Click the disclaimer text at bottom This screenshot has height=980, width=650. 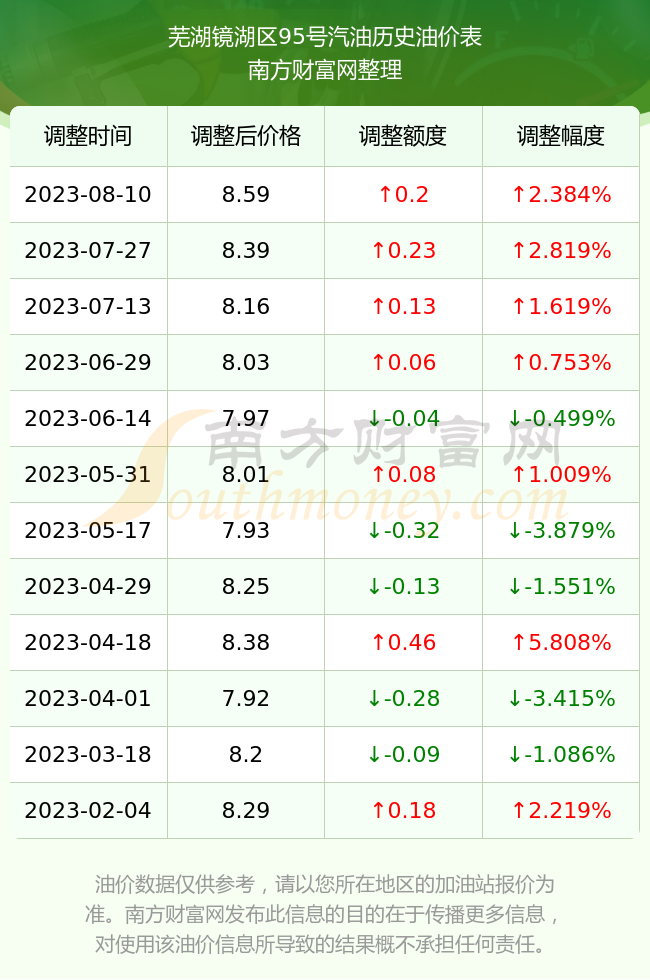324,914
